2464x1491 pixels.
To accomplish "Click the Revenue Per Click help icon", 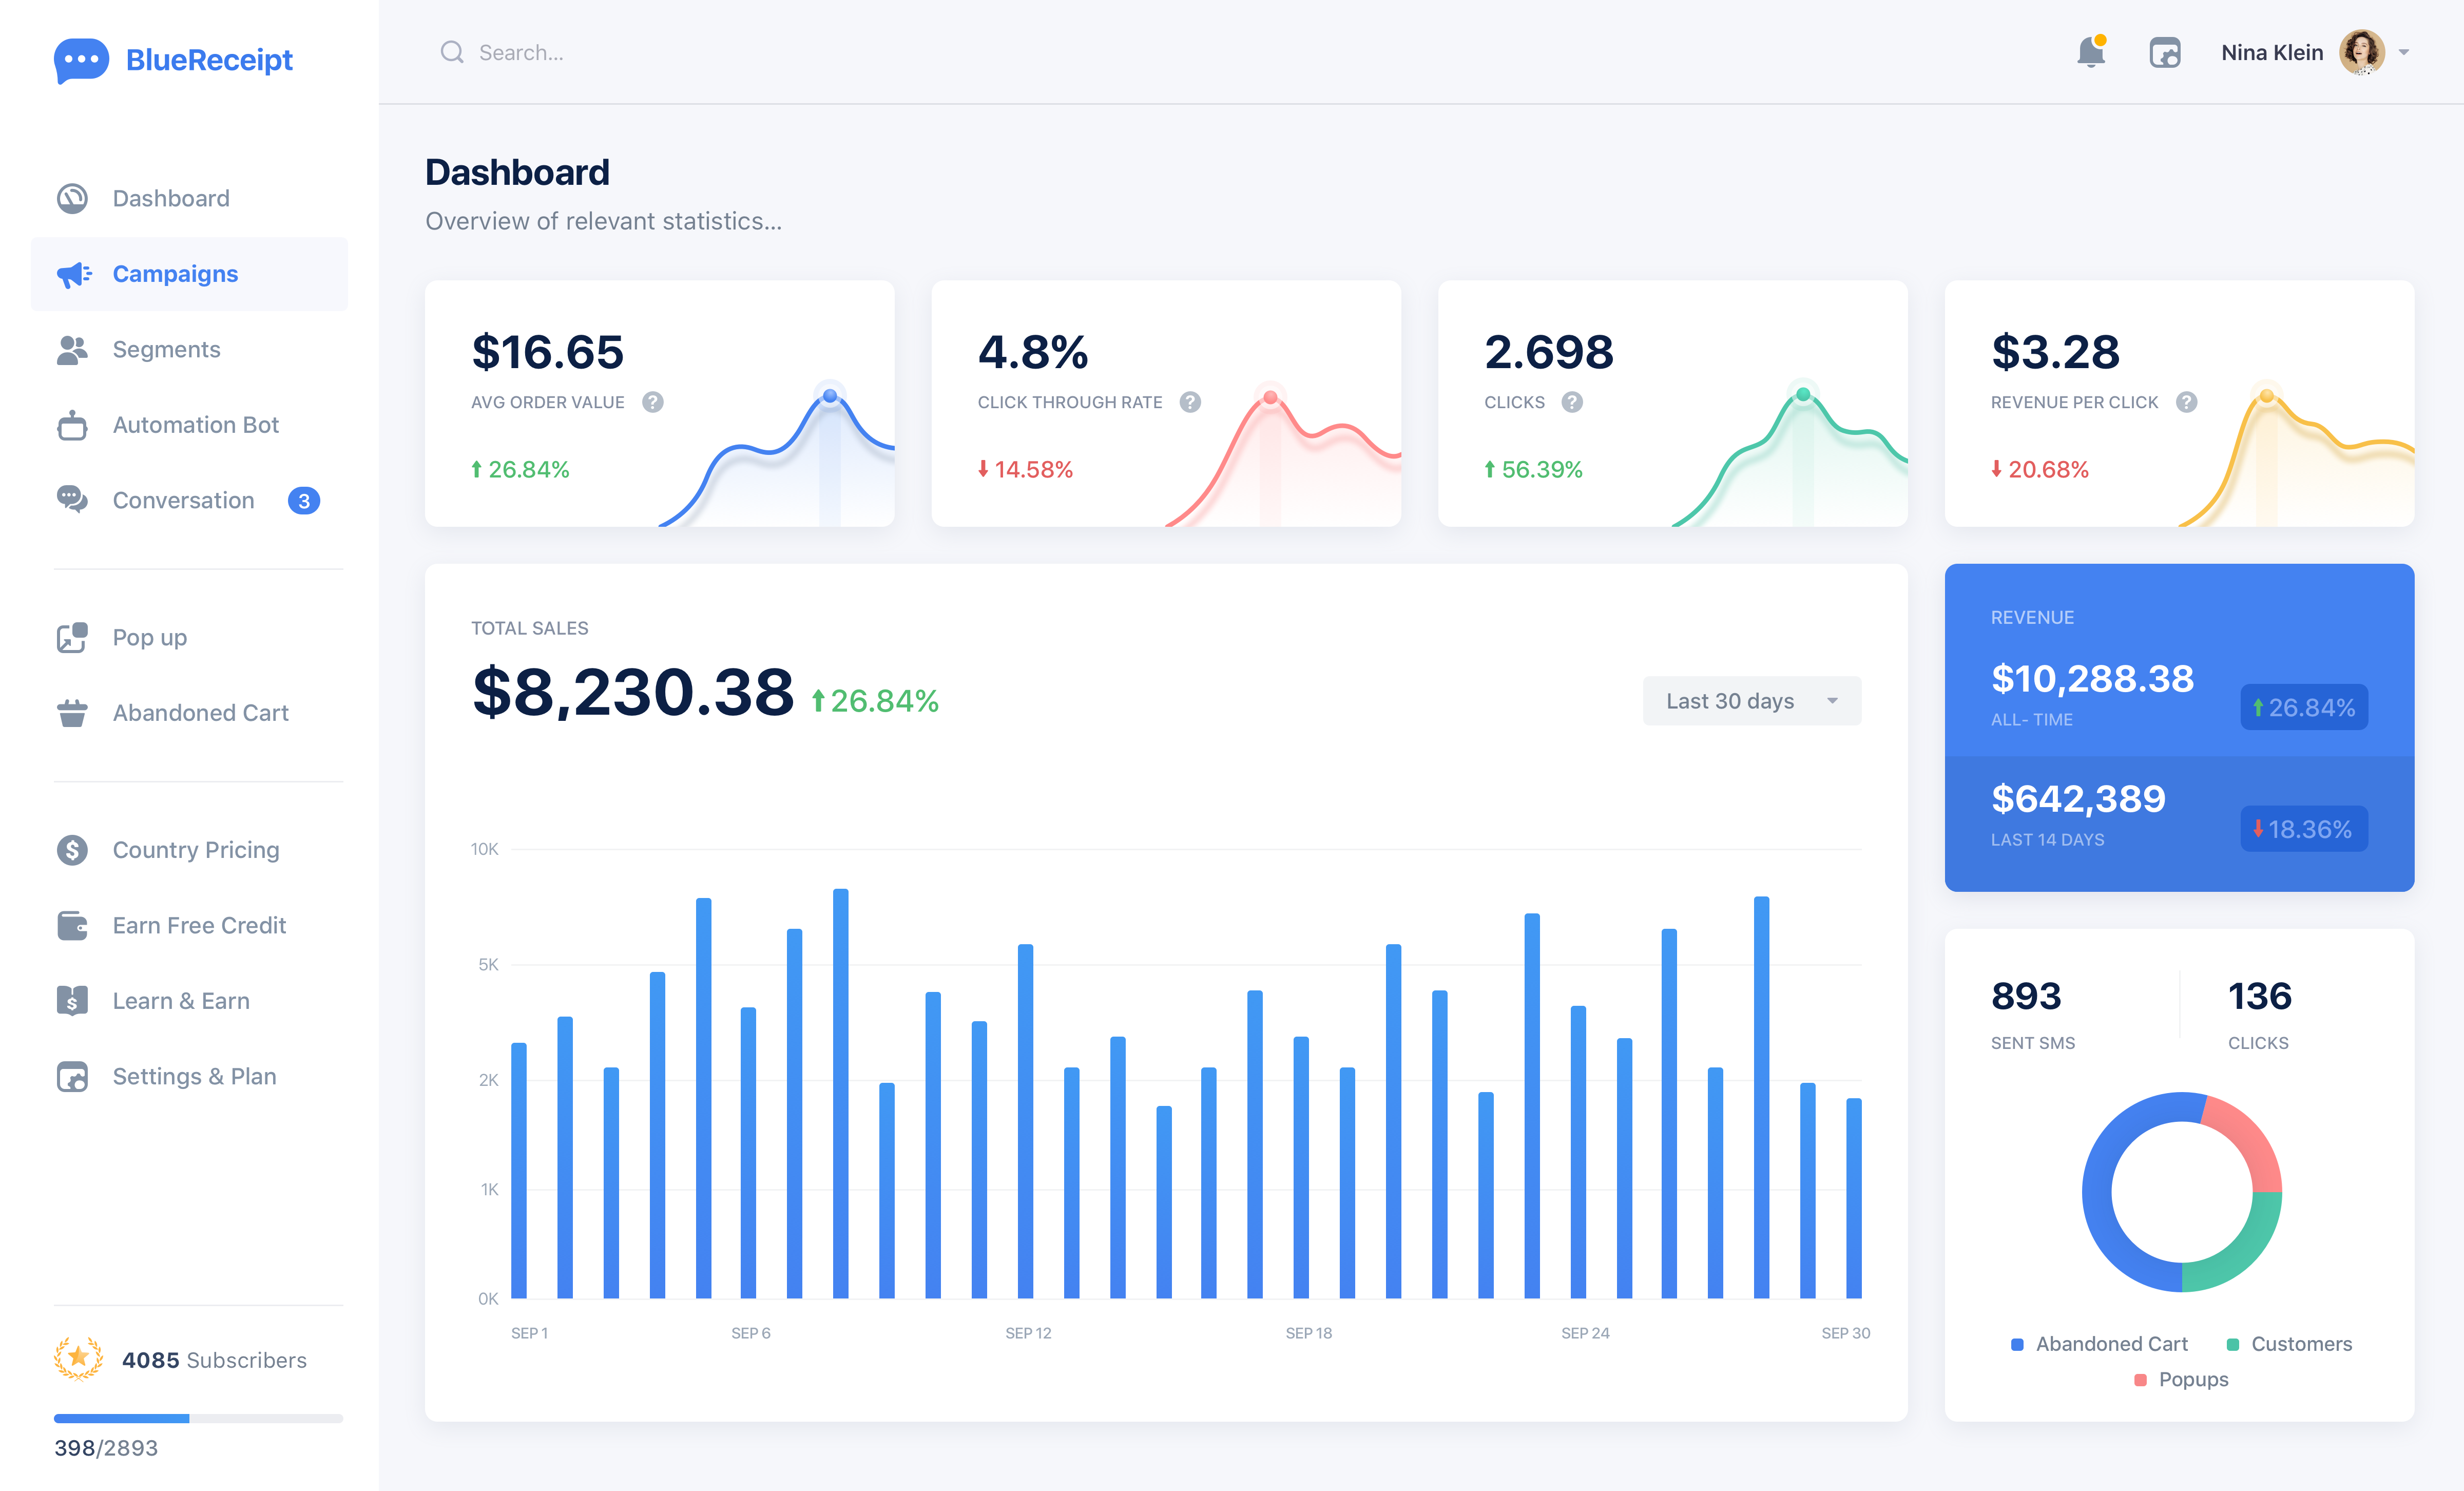I will tap(2187, 402).
